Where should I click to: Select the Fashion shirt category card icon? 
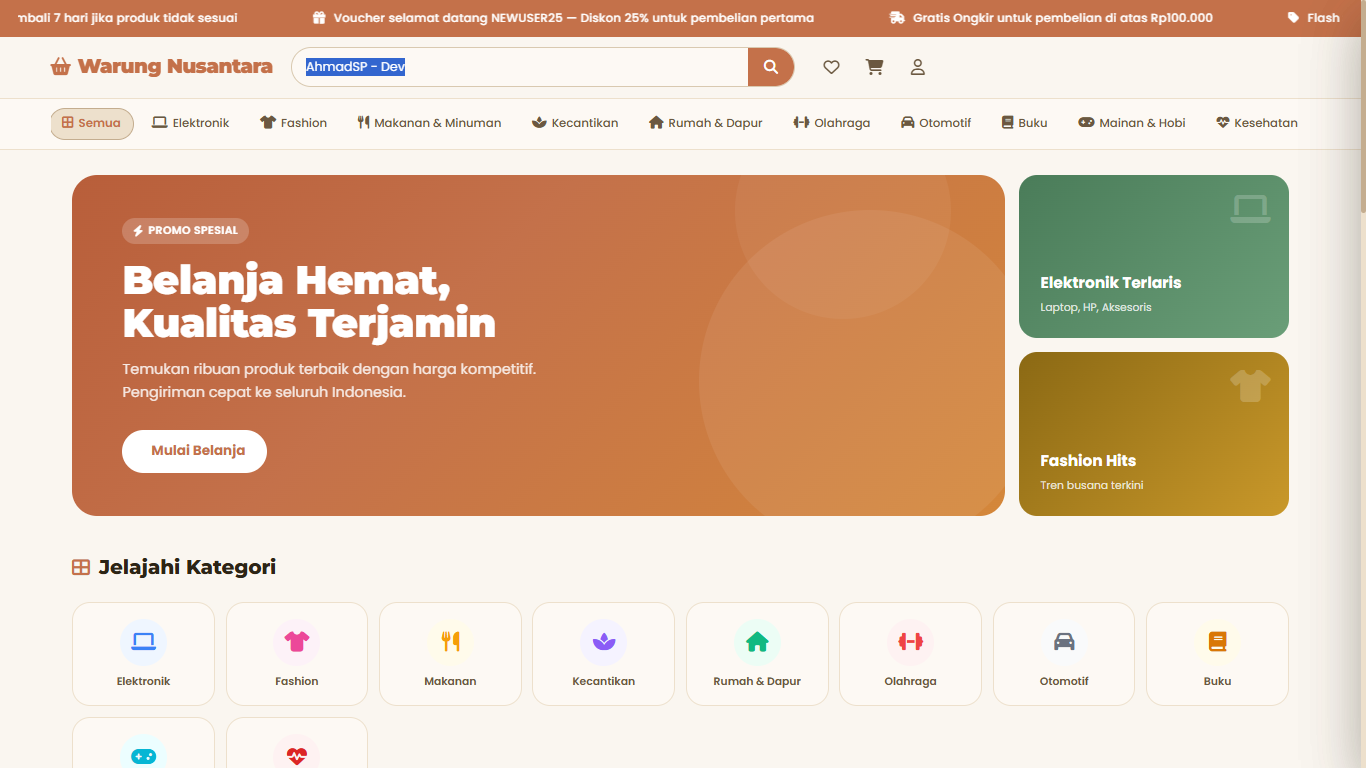coord(297,642)
